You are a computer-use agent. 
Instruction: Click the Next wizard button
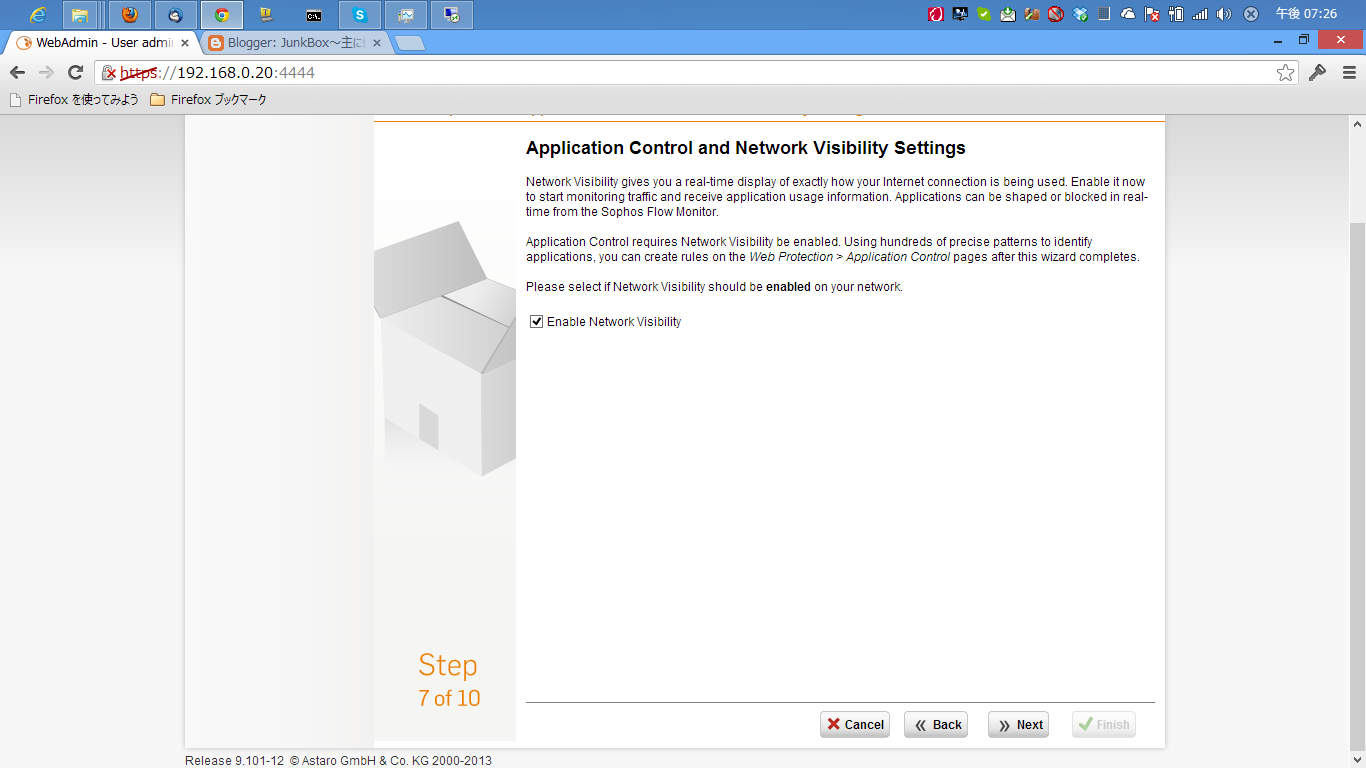point(1018,724)
